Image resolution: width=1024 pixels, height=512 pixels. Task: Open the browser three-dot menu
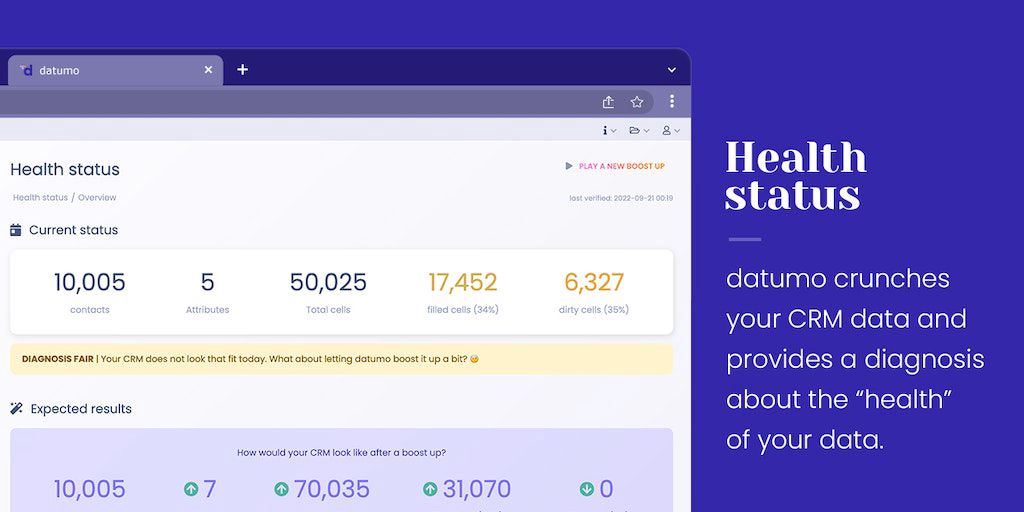pos(672,102)
